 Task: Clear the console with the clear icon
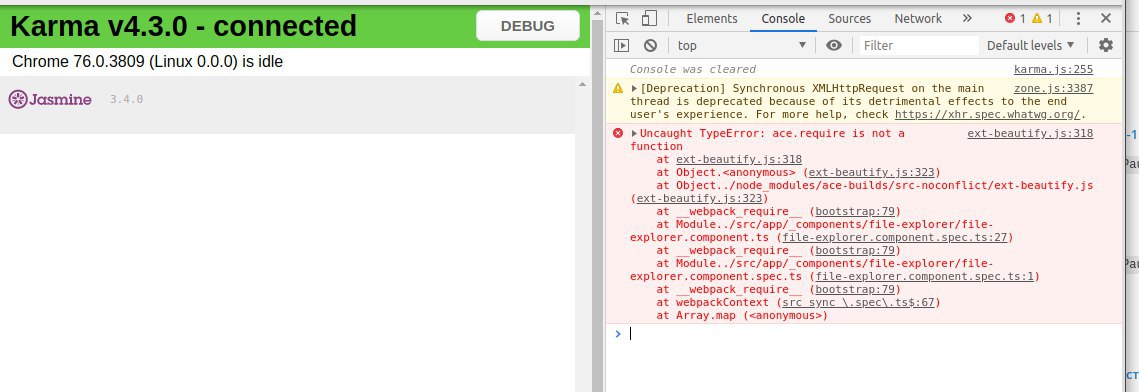(650, 45)
